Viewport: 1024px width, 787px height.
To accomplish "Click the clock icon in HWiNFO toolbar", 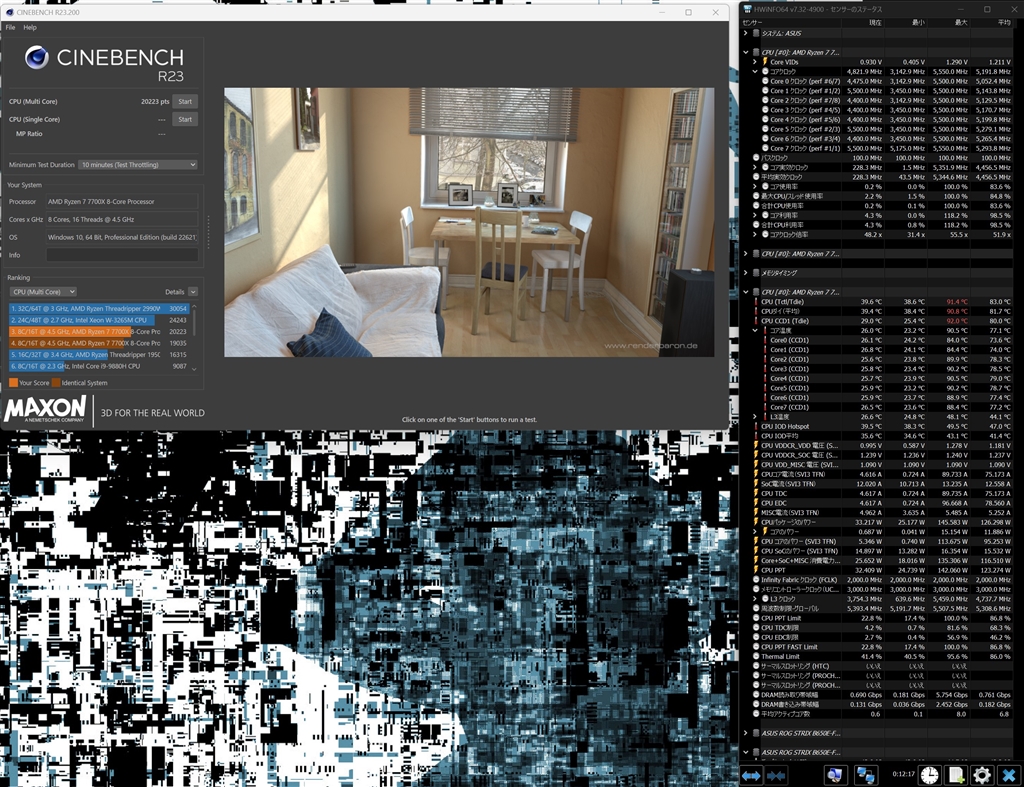I will click(929, 775).
